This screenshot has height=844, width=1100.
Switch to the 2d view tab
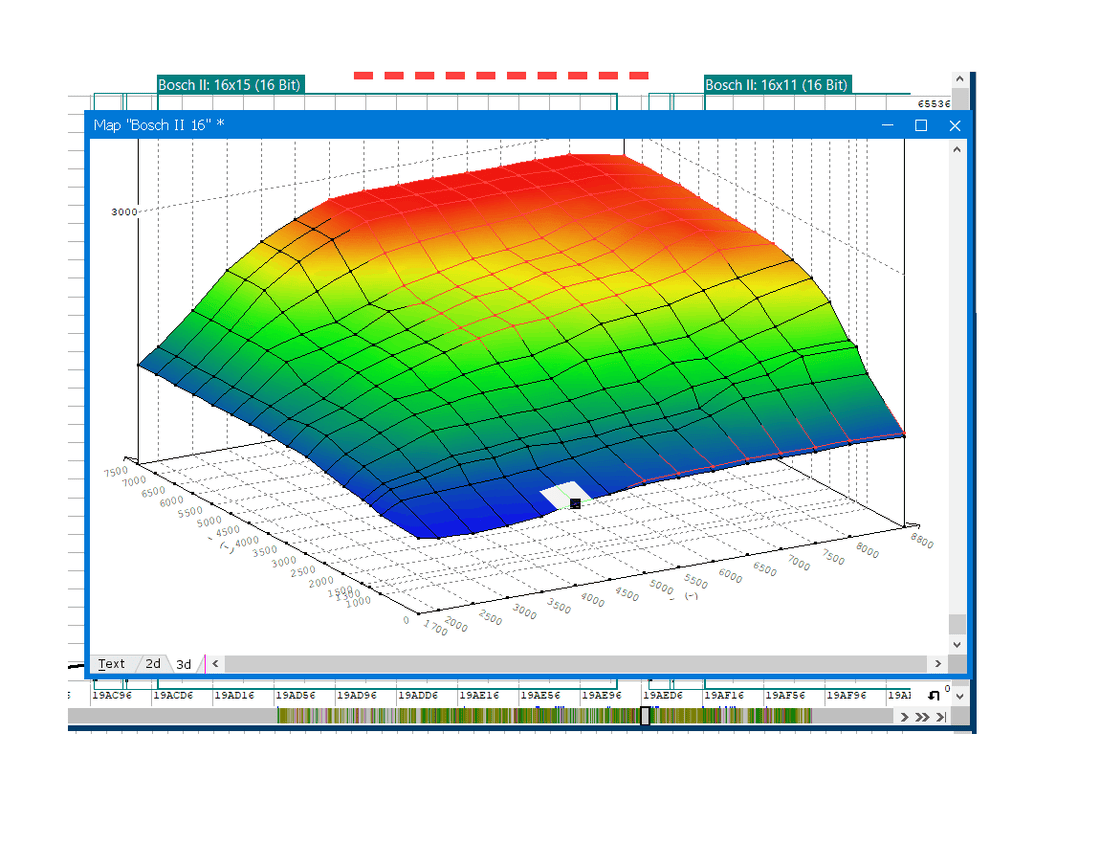pyautogui.click(x=153, y=664)
